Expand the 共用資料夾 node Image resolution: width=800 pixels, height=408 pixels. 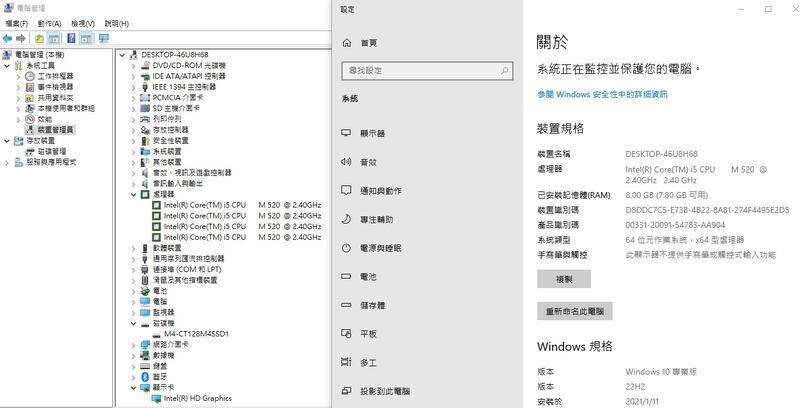point(18,98)
